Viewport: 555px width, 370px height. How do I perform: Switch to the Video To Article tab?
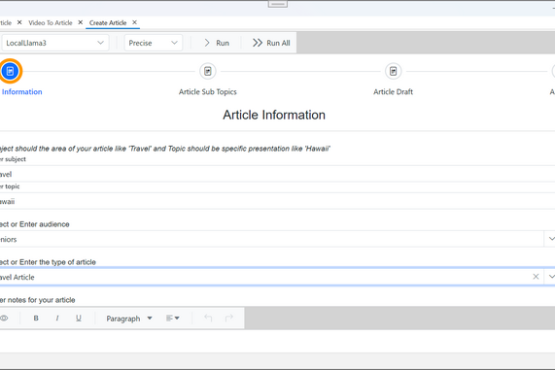pos(50,23)
